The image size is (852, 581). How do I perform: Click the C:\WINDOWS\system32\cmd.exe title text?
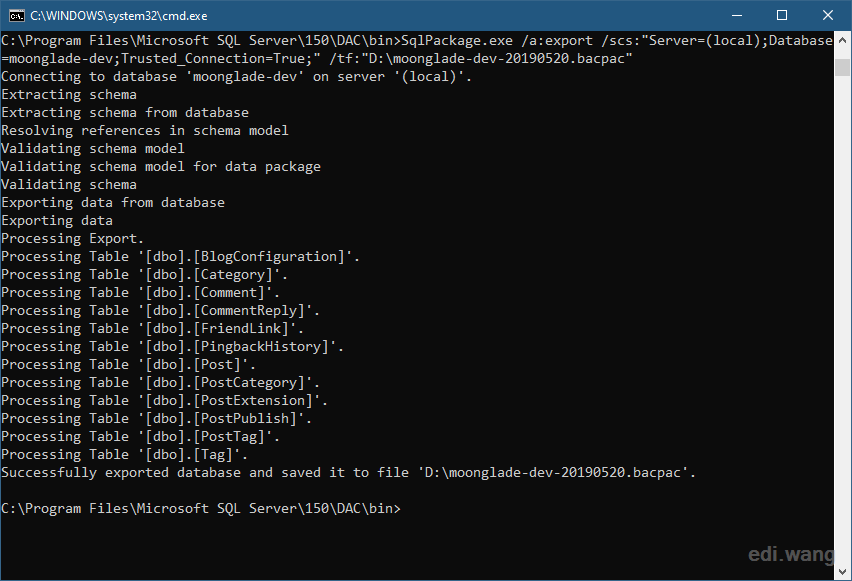[118, 16]
